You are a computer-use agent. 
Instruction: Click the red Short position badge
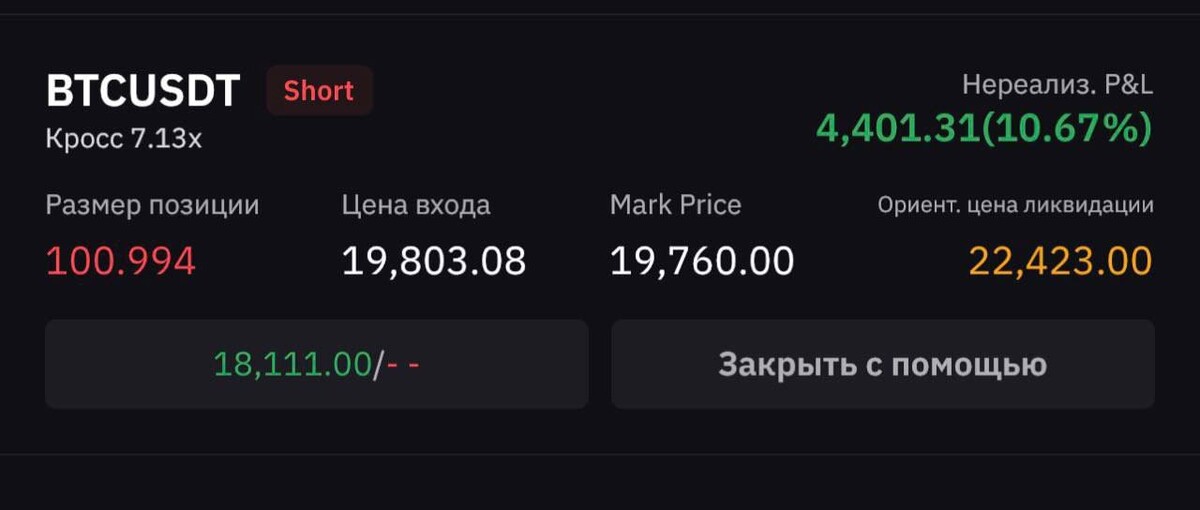point(319,91)
